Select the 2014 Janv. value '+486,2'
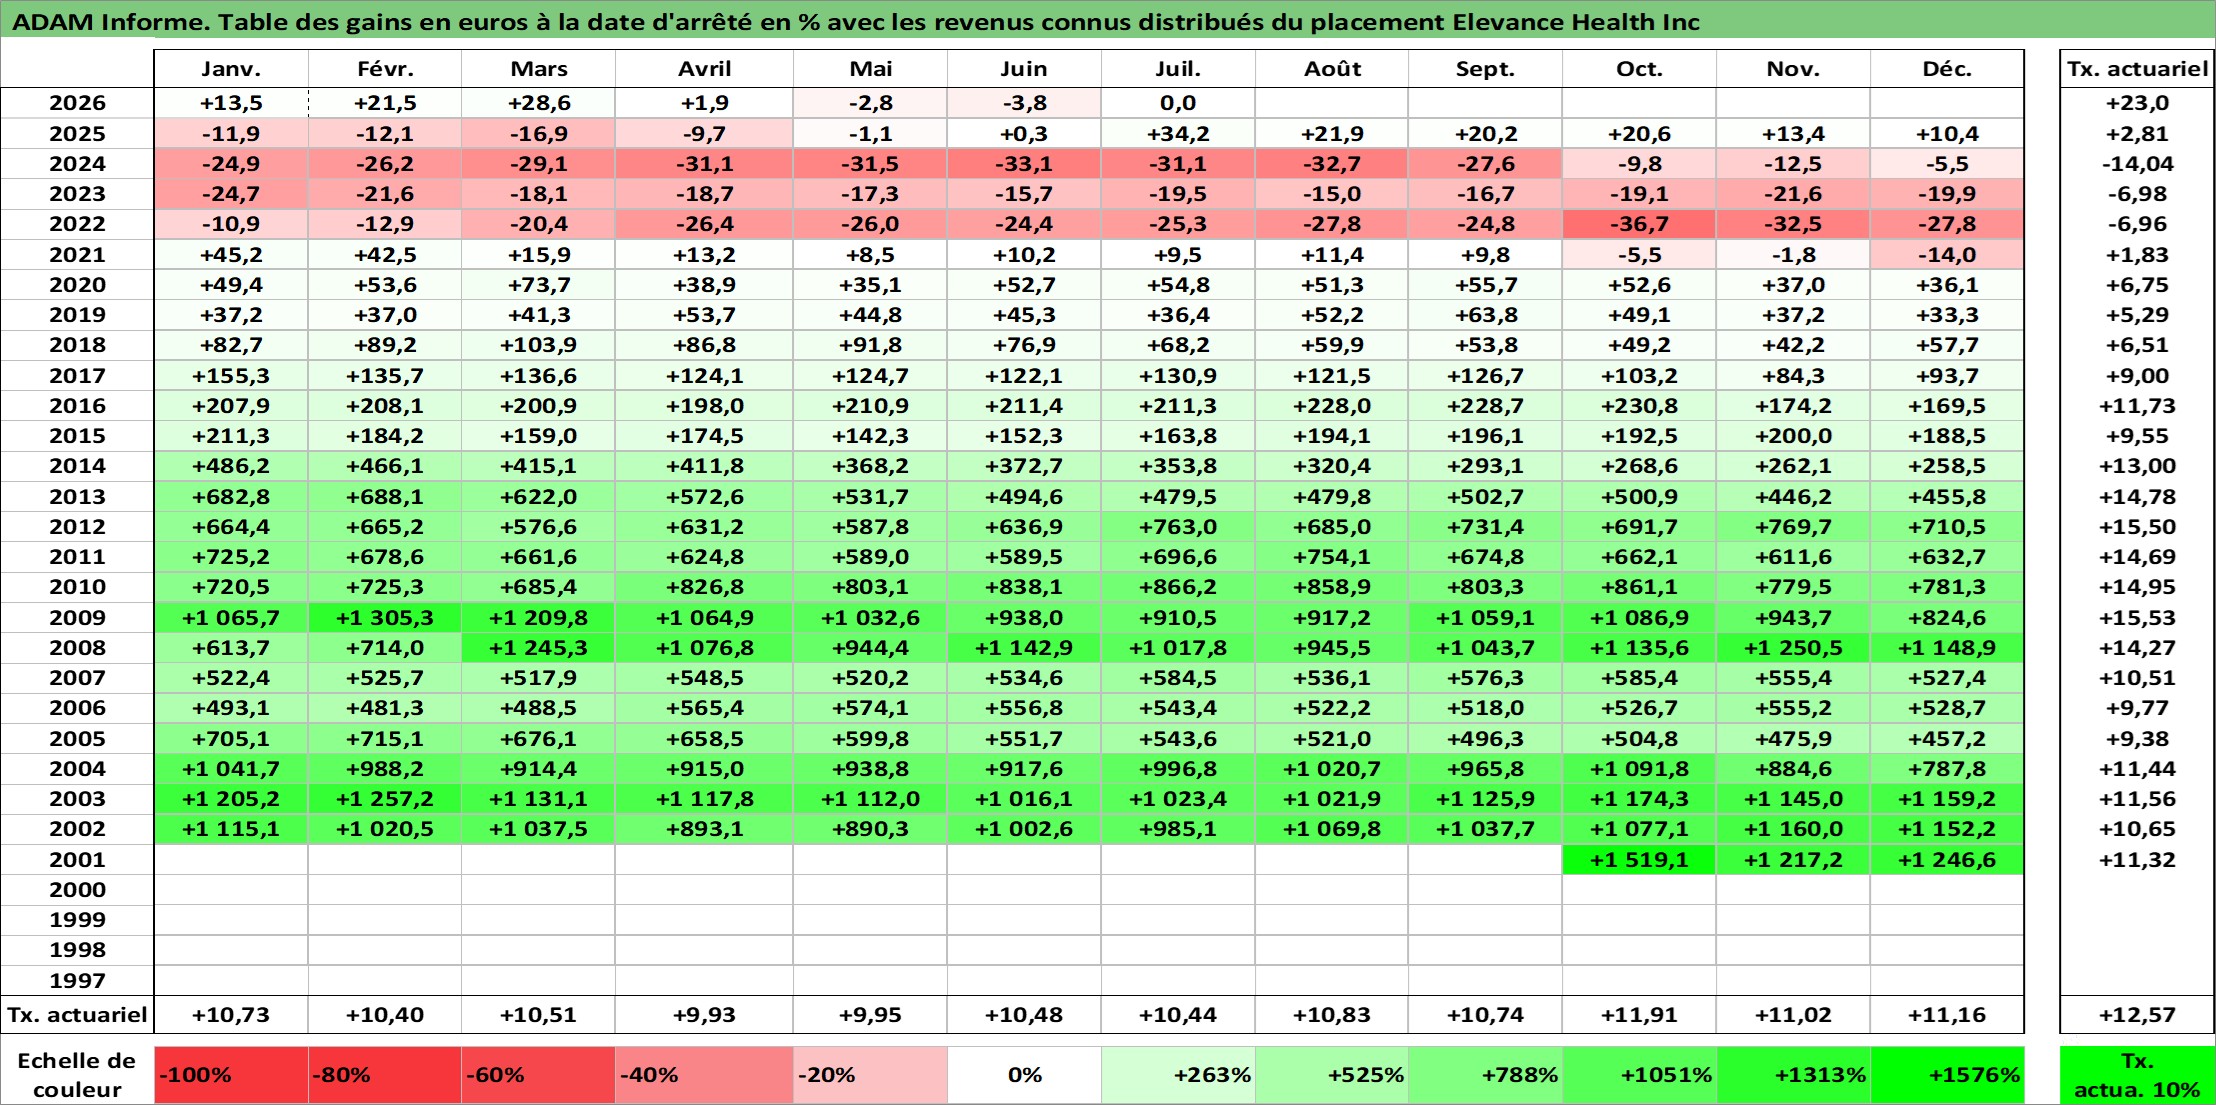The height and width of the screenshot is (1105, 2216). click(231, 466)
